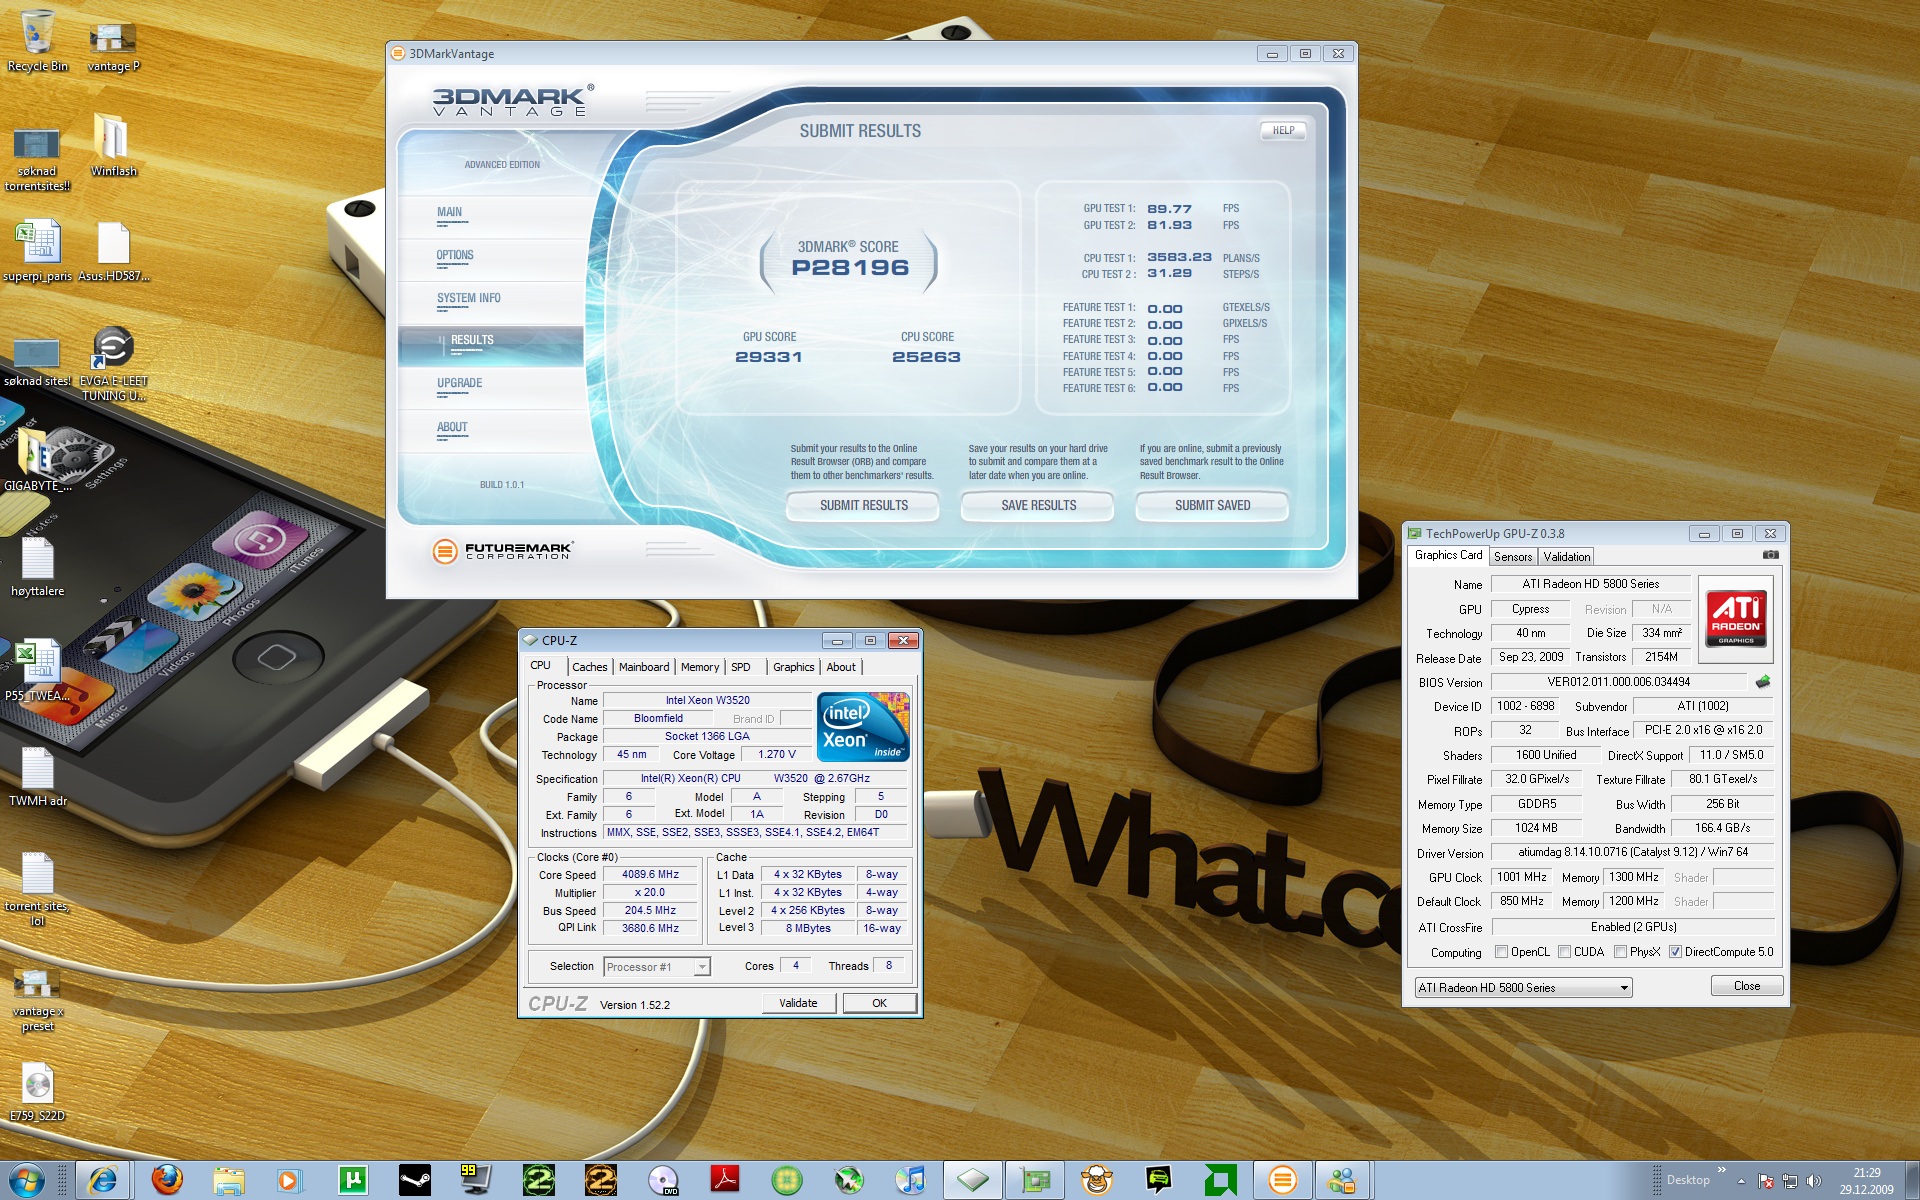The height and width of the screenshot is (1200, 1920).
Task: Switch to the Mainboard tab in CPU-Z
Action: [x=644, y=667]
